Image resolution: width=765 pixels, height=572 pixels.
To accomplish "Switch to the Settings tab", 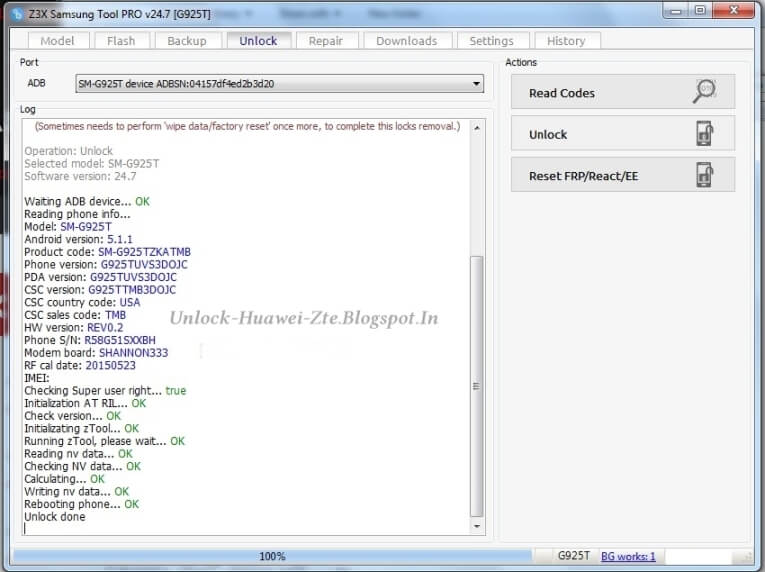I will (x=491, y=41).
